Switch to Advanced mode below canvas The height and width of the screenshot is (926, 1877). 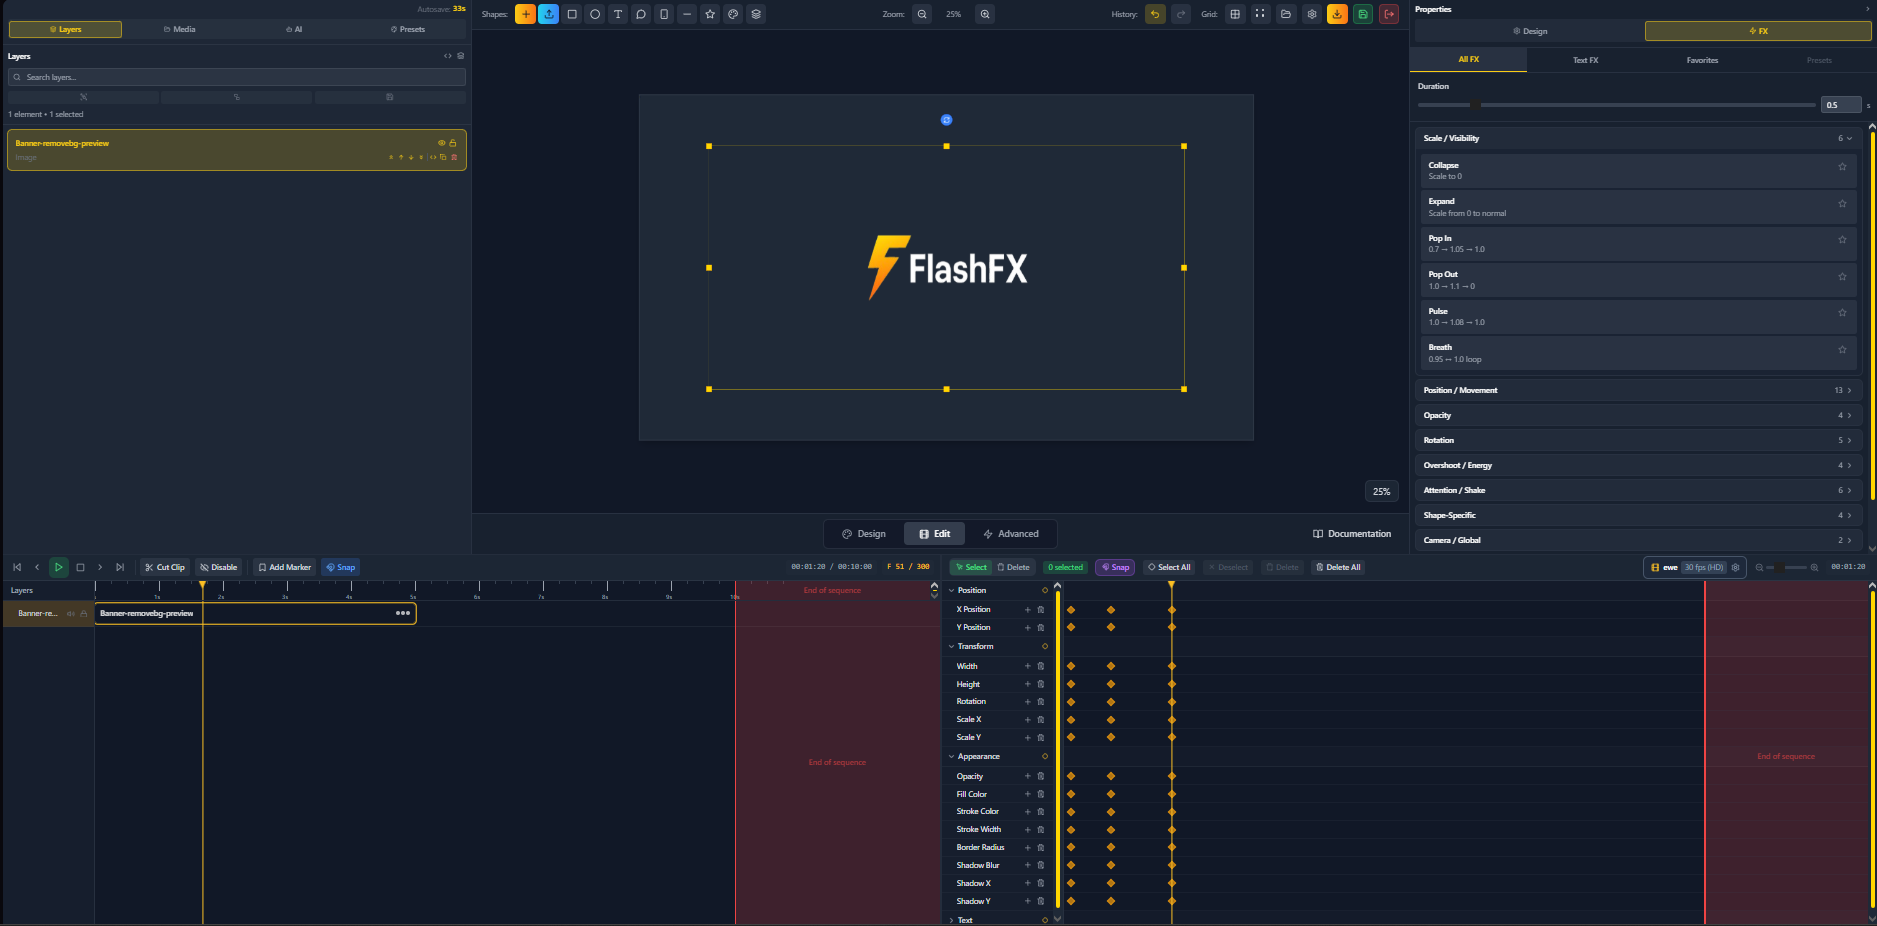[1011, 534]
